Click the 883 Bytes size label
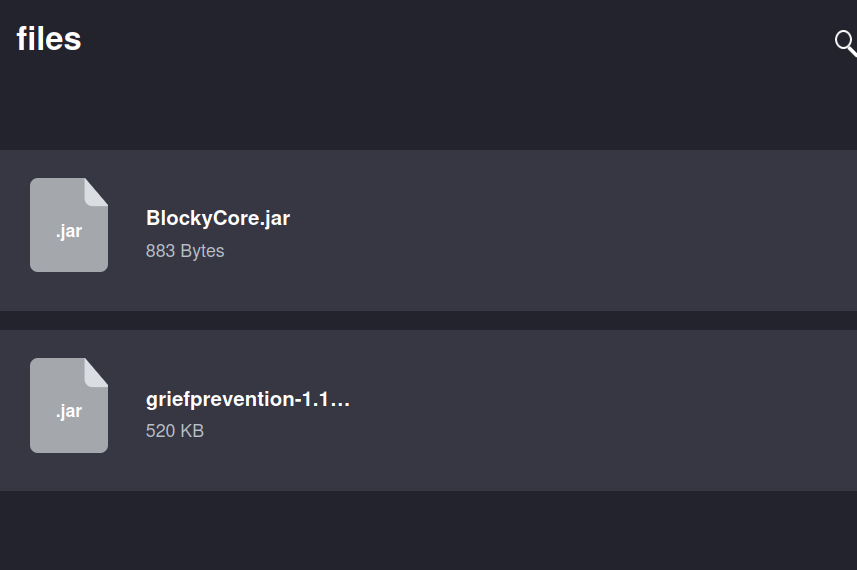The image size is (857, 570). [x=185, y=251]
